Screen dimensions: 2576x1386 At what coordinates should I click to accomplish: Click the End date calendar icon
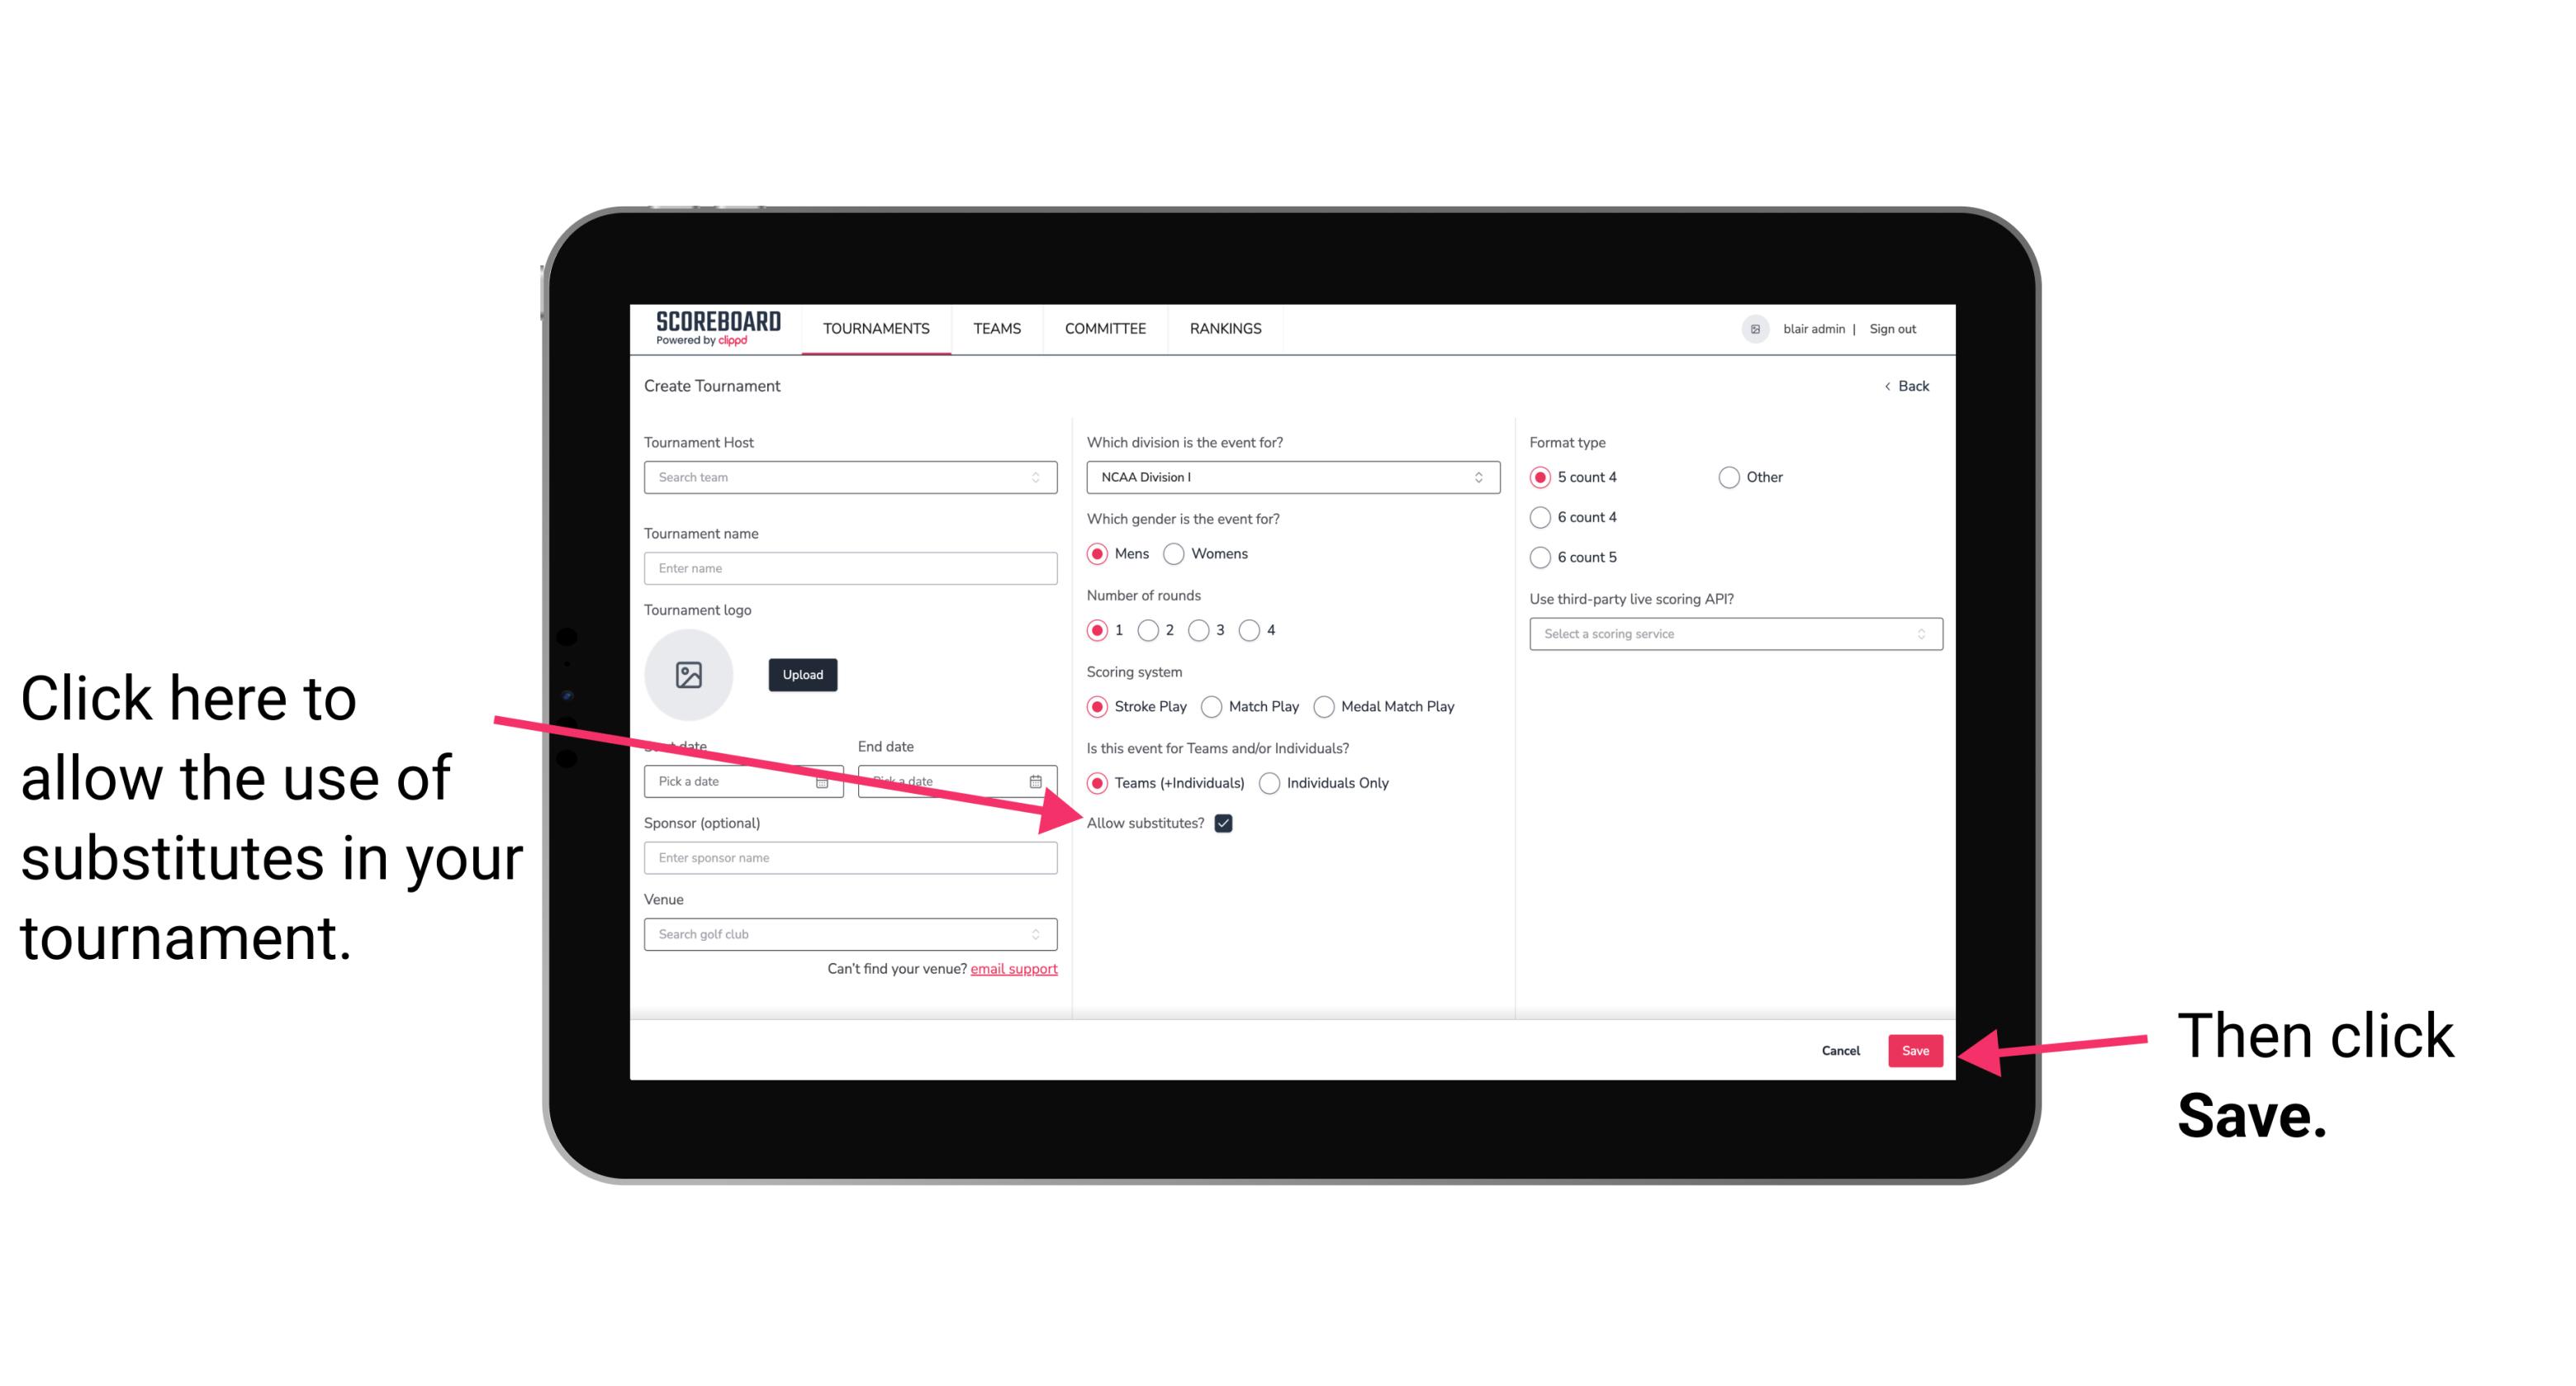(1039, 780)
